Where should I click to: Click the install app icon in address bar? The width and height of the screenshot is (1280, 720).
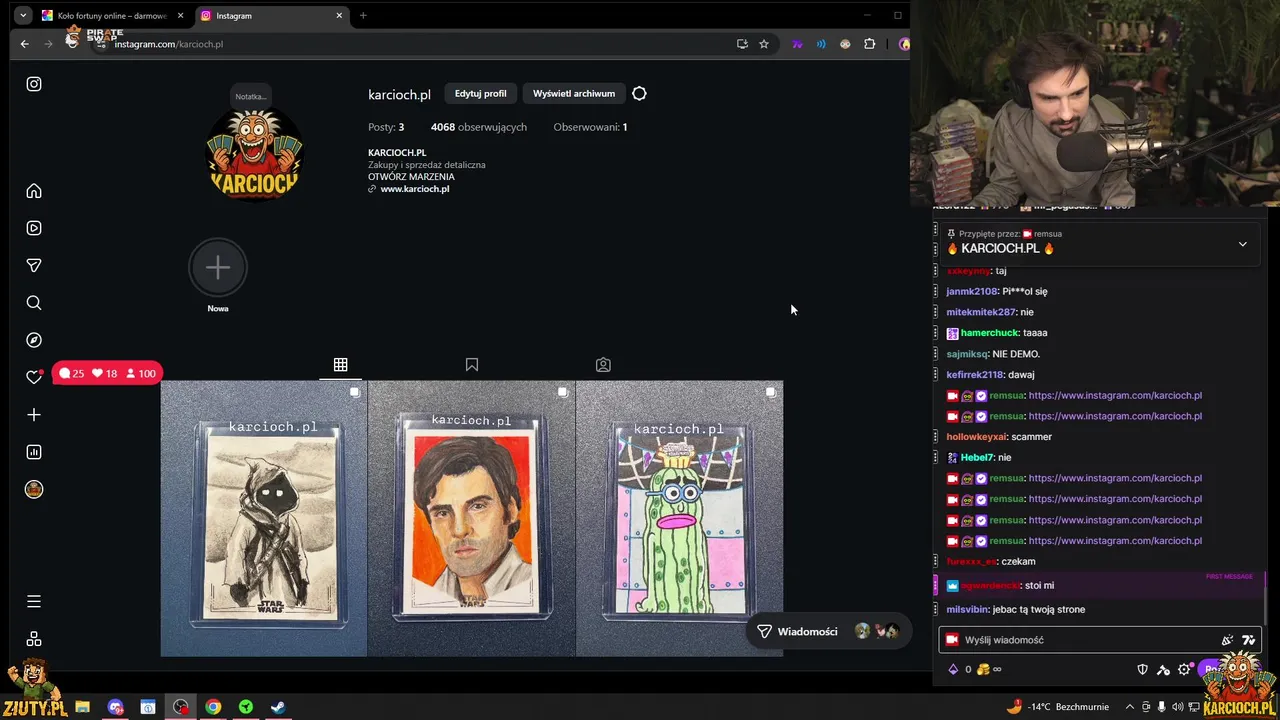[742, 44]
